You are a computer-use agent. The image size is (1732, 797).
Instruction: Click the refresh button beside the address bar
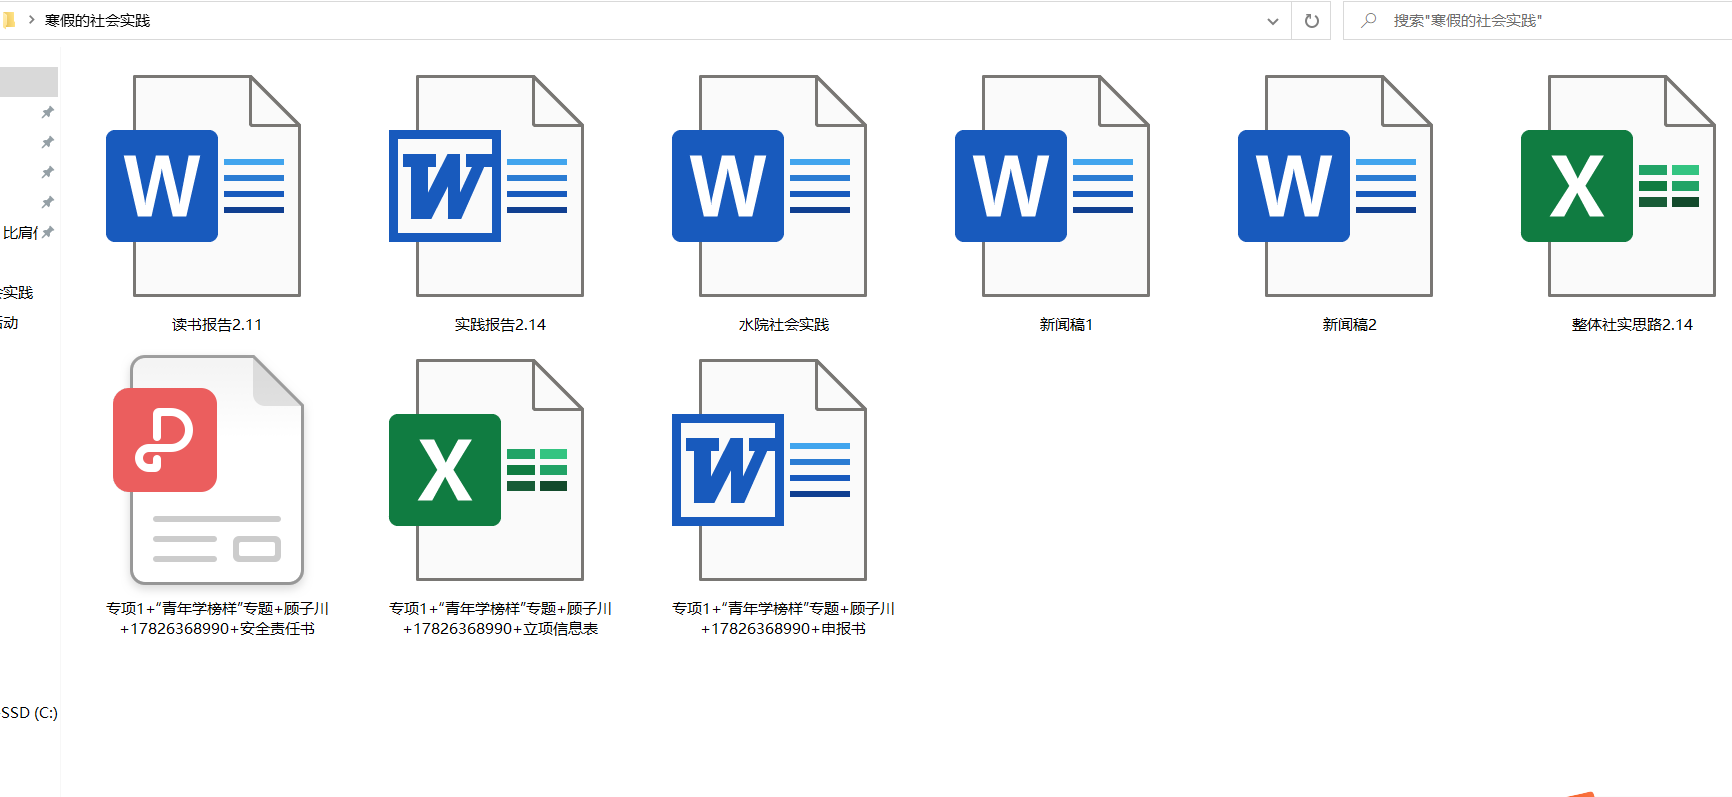tap(1311, 21)
